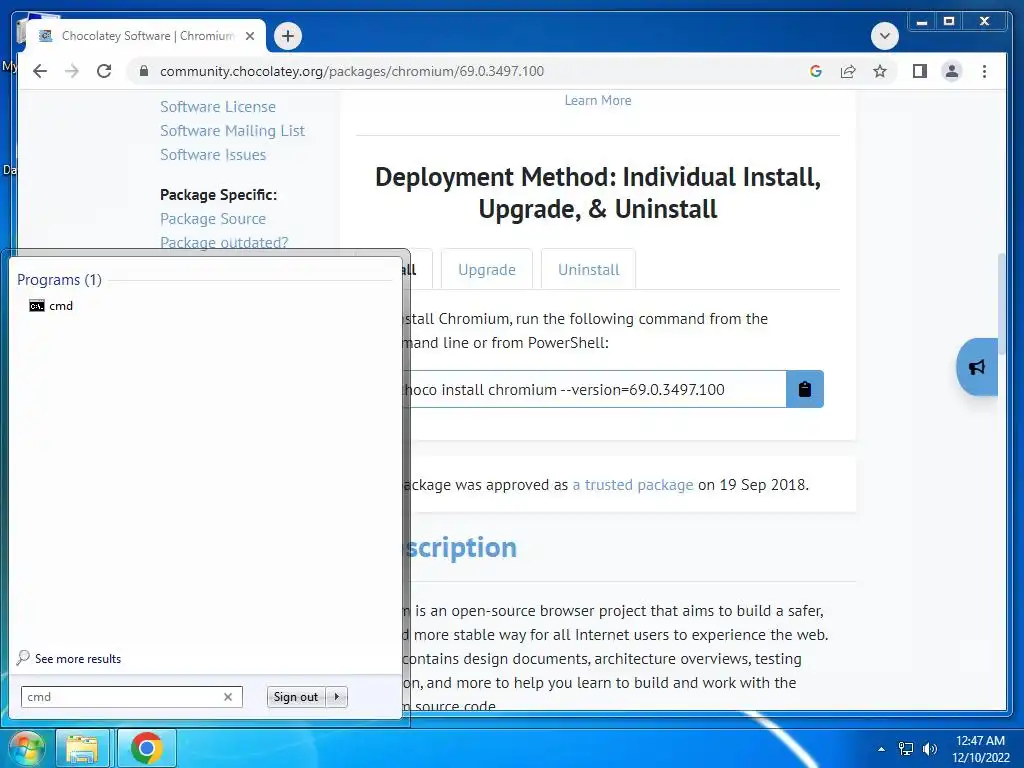The width and height of the screenshot is (1024, 768).
Task: Open the announcements megaphone widget
Action: point(977,367)
